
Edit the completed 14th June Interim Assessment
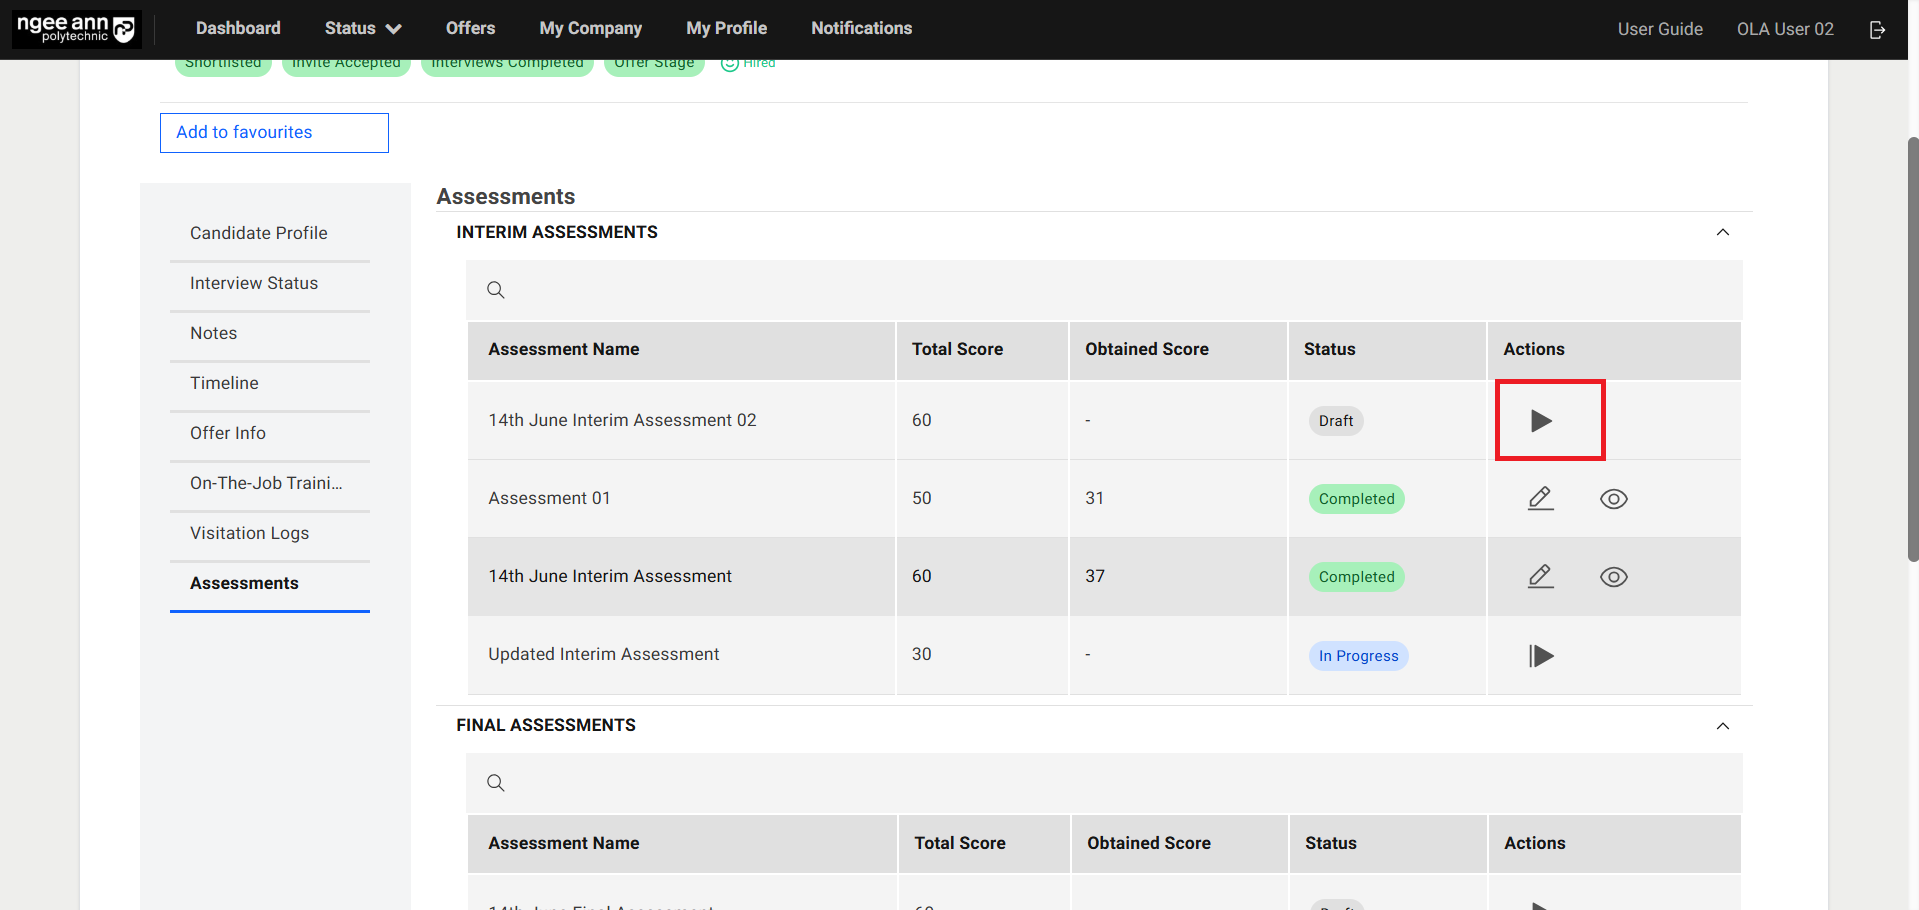pos(1540,576)
